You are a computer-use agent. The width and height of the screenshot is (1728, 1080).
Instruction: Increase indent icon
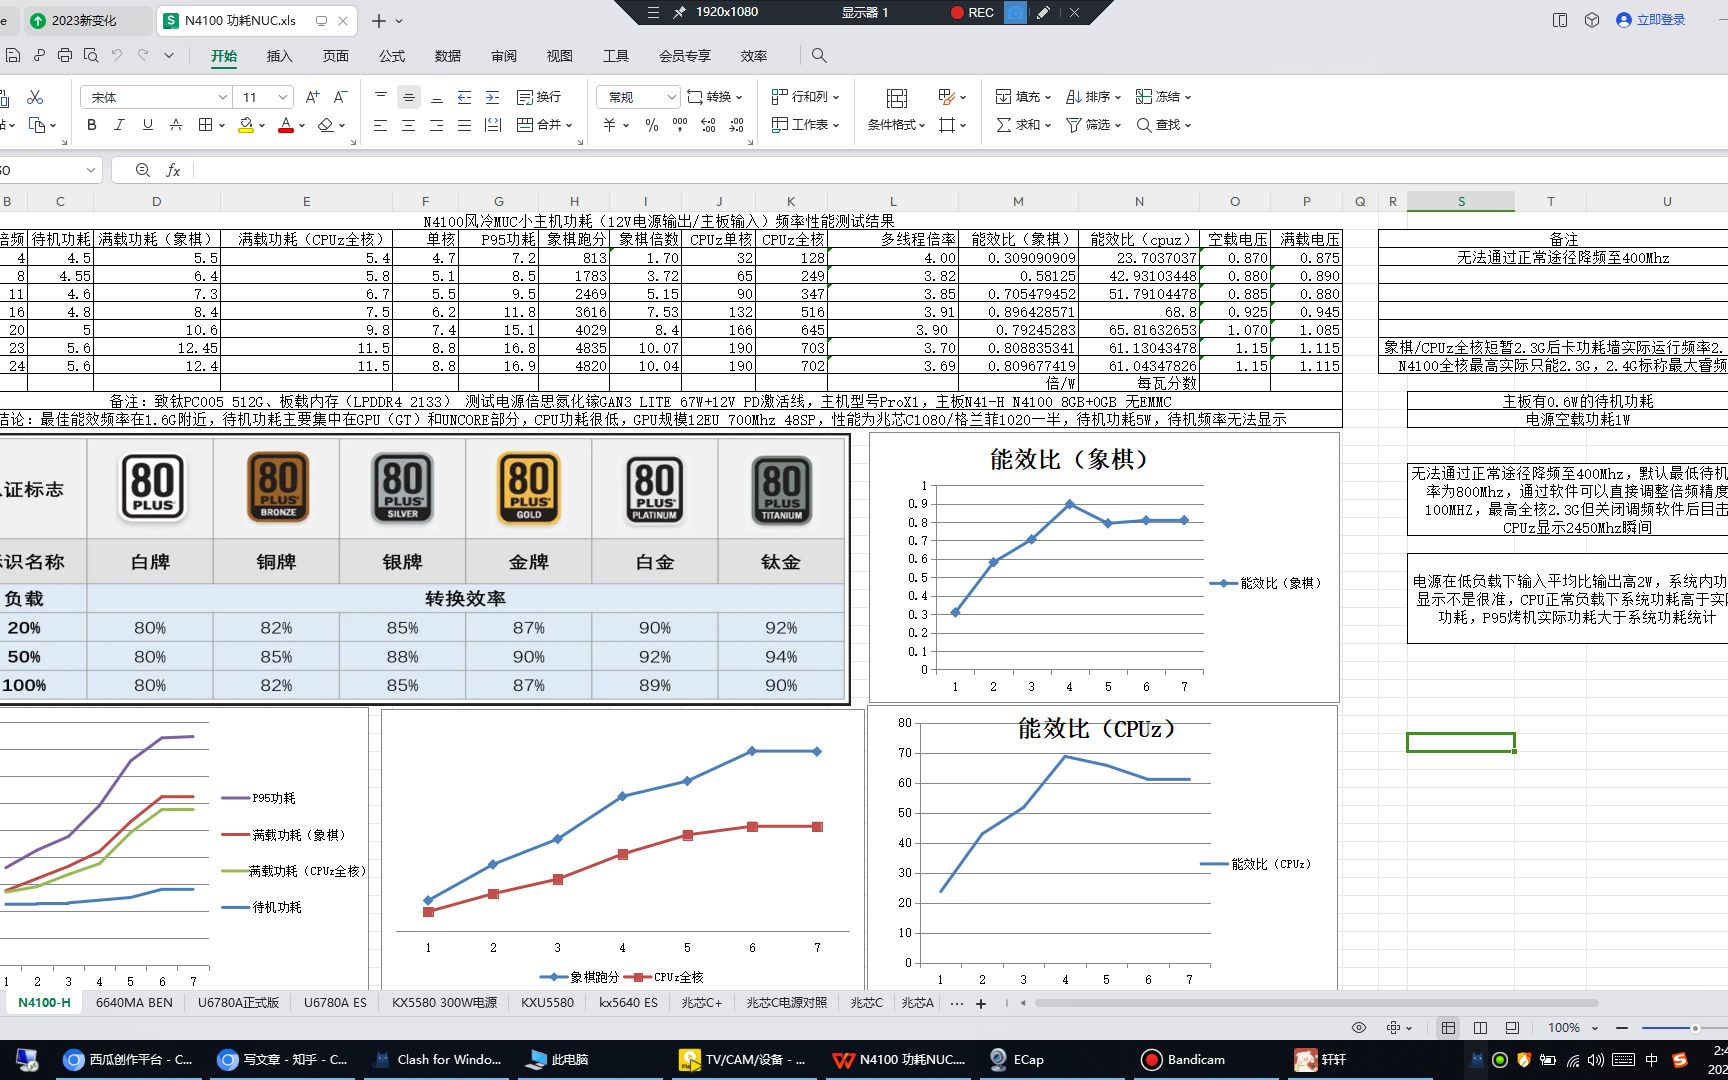pos(492,97)
